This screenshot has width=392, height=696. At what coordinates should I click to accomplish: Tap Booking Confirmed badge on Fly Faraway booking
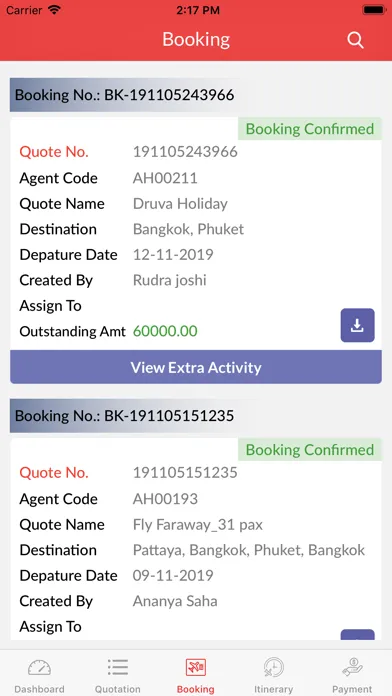click(310, 450)
